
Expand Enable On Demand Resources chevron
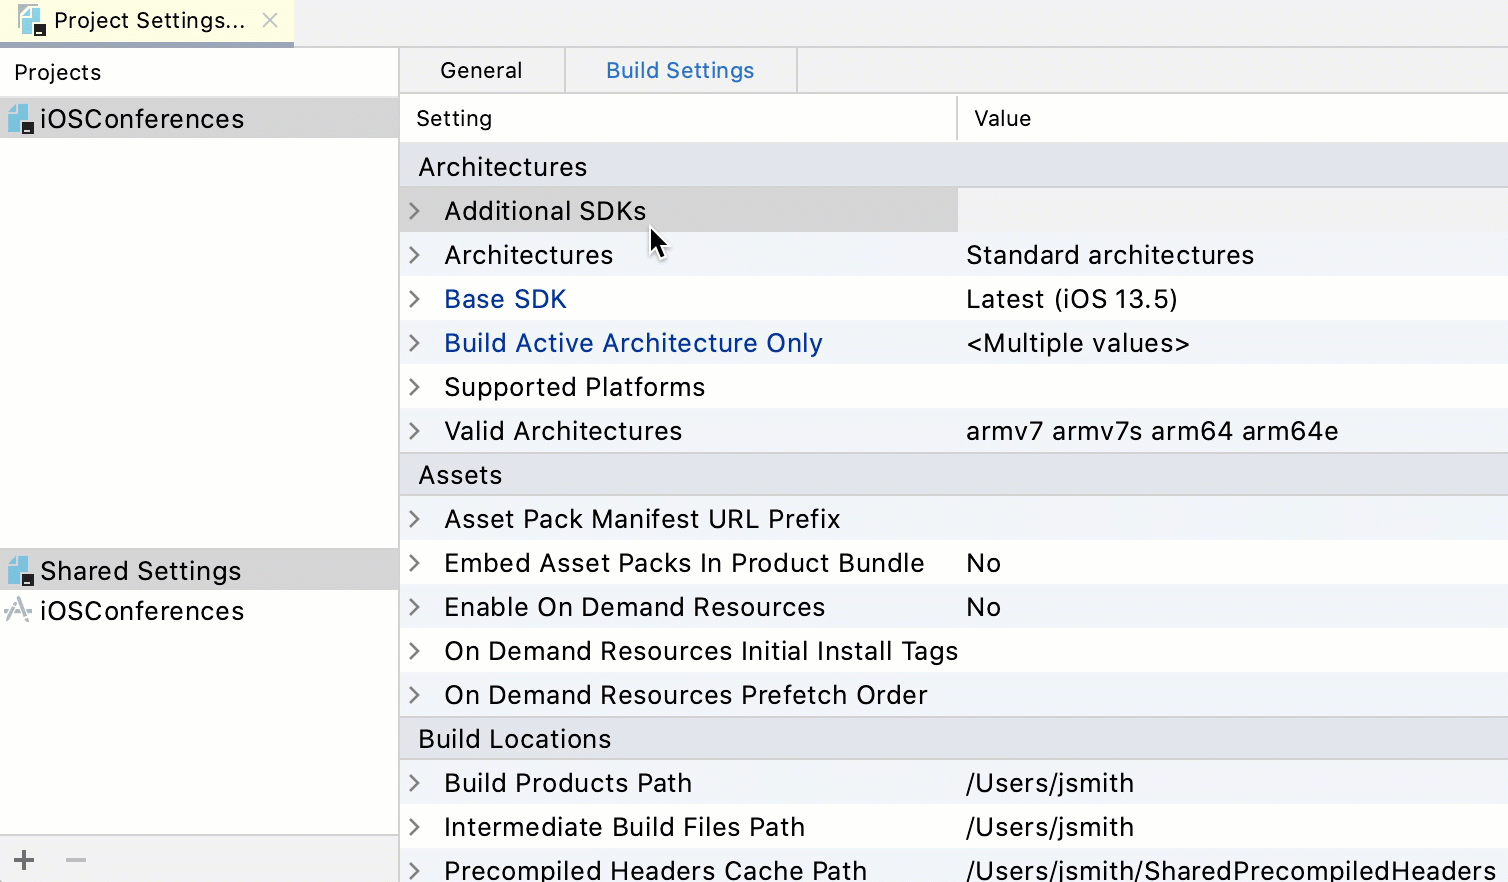click(415, 607)
